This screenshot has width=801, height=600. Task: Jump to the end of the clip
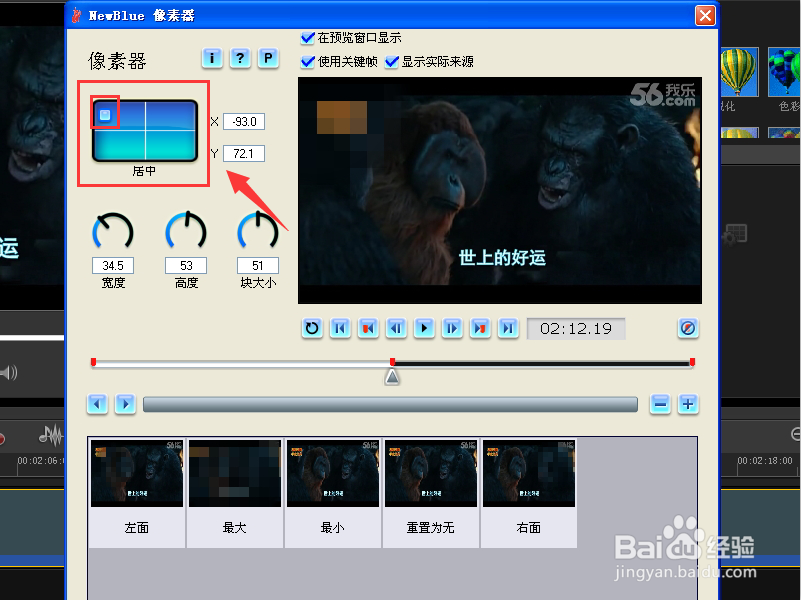click(x=508, y=328)
